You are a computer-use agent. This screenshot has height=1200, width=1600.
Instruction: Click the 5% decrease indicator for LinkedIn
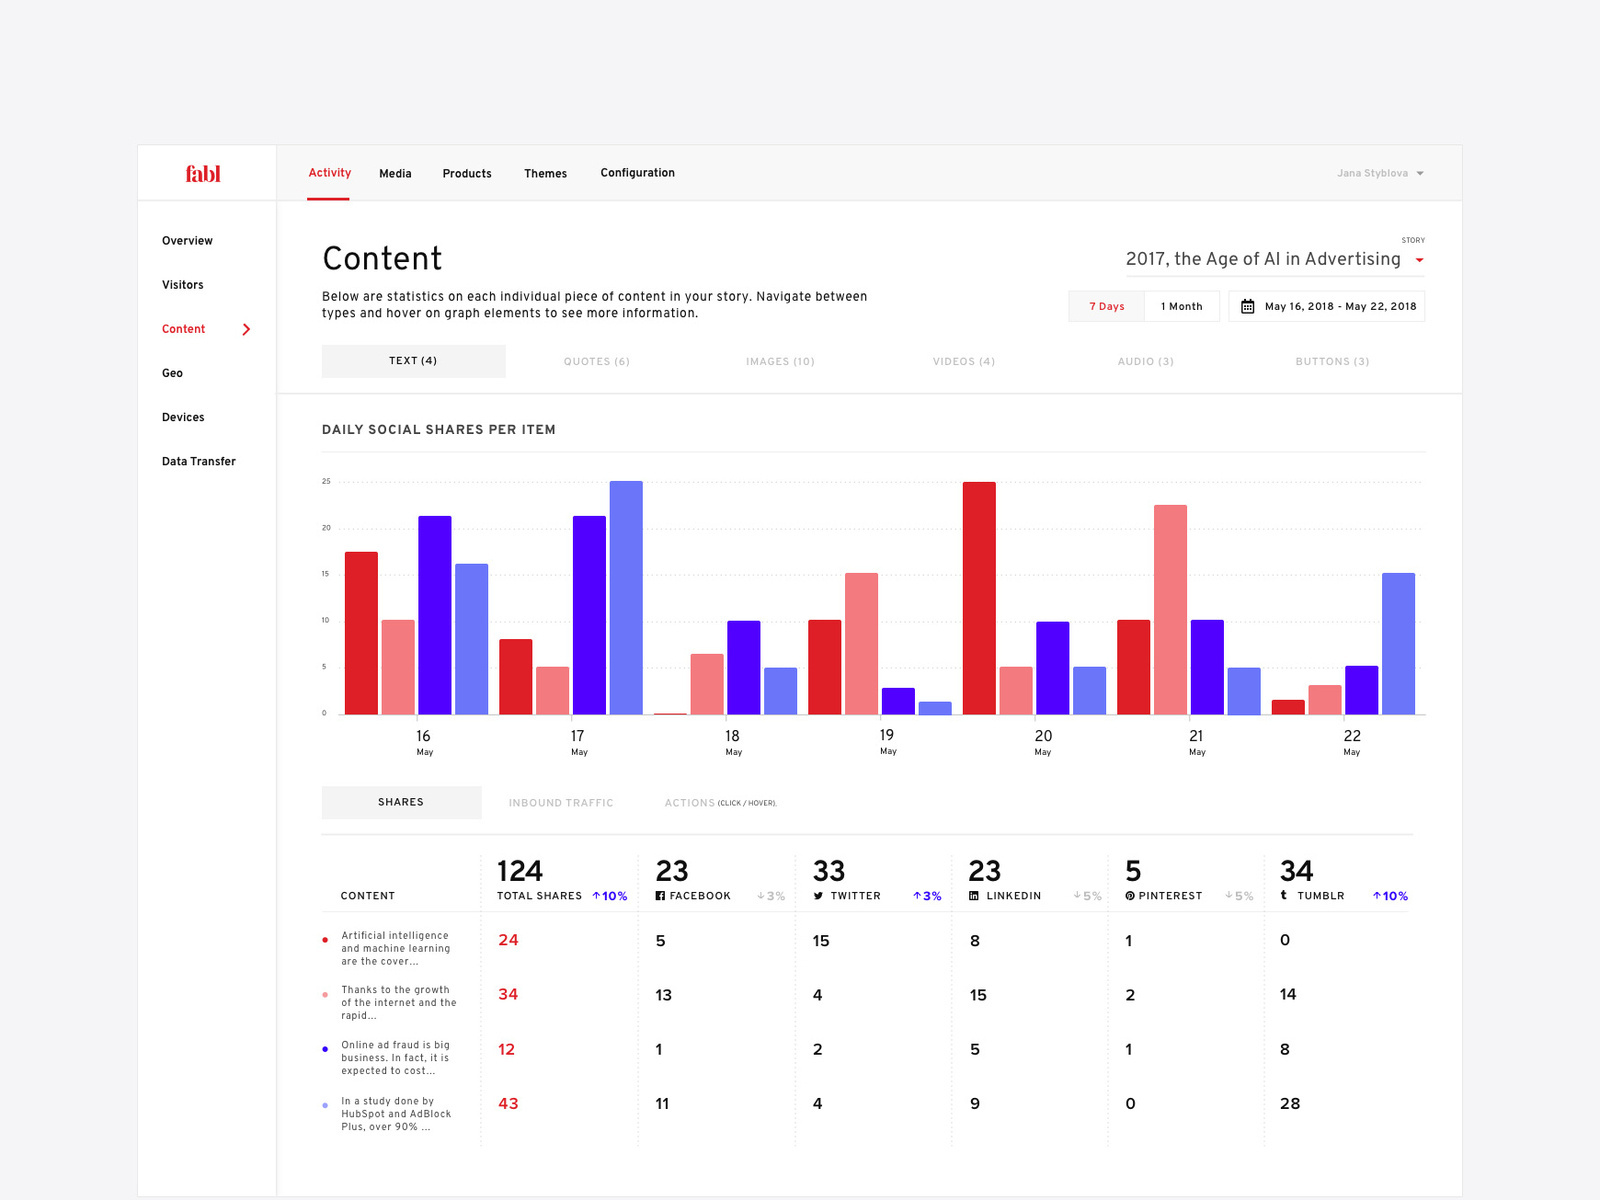coord(1087,896)
